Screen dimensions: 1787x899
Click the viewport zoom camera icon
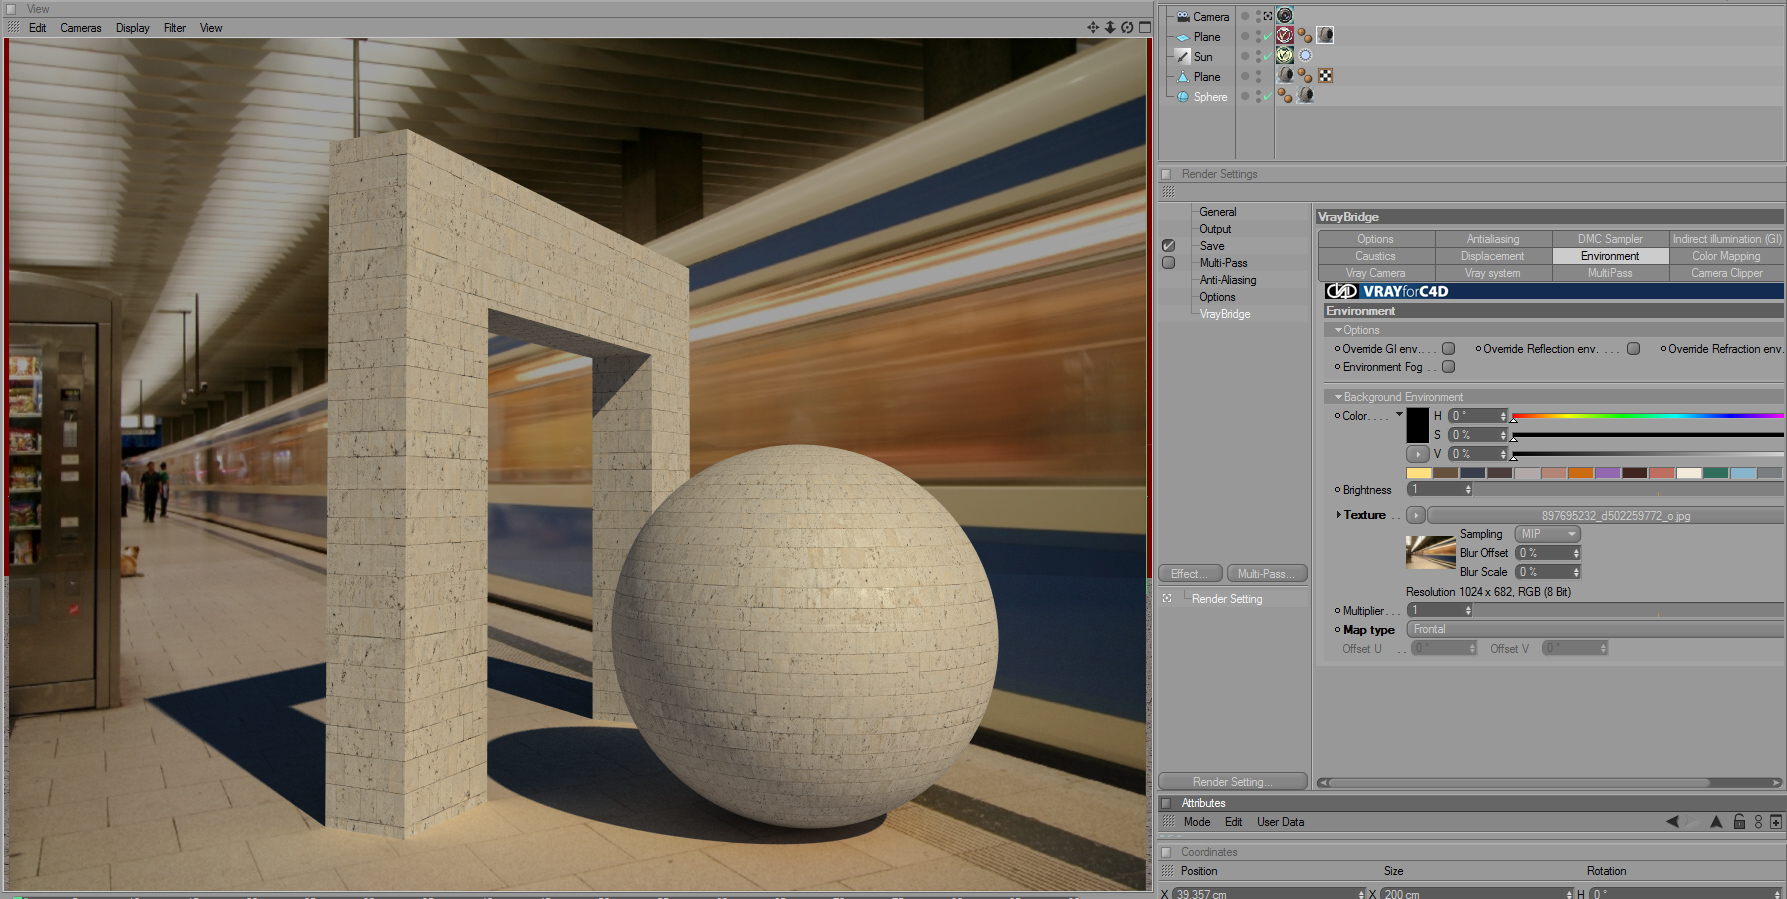coord(1110,27)
